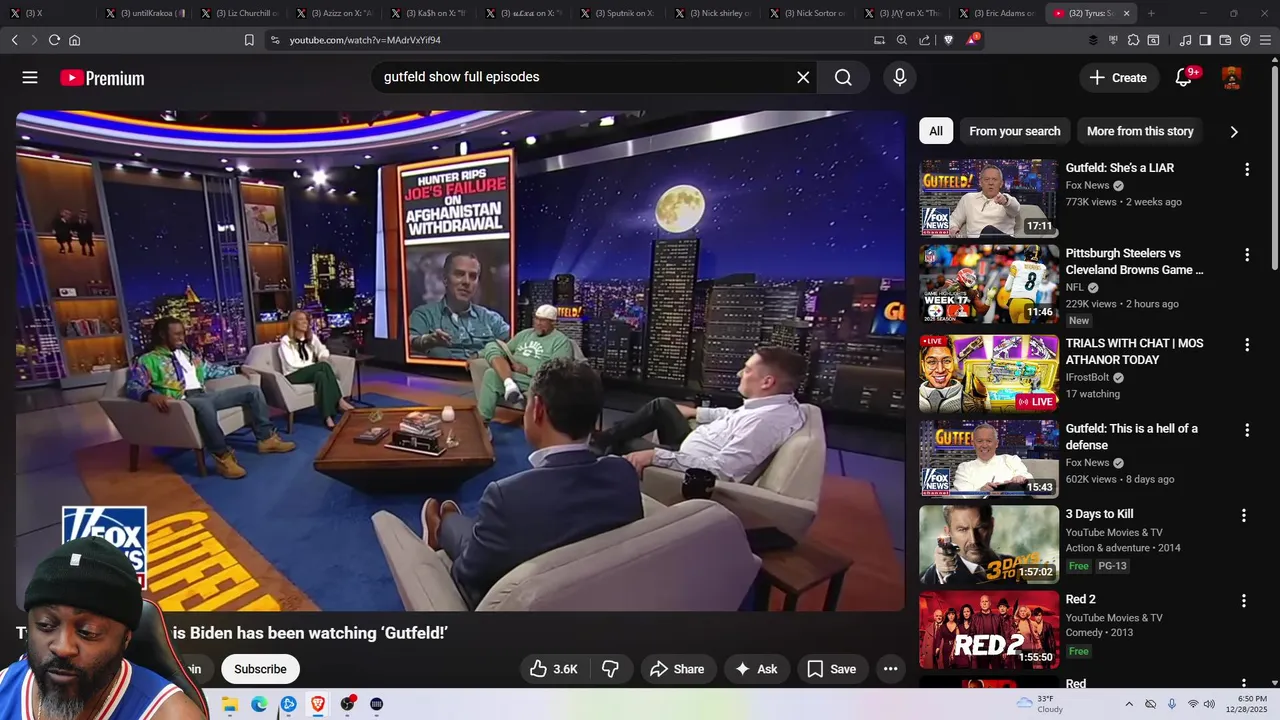Show hidden system tray icons
1280x720 pixels.
pyautogui.click(x=1129, y=704)
